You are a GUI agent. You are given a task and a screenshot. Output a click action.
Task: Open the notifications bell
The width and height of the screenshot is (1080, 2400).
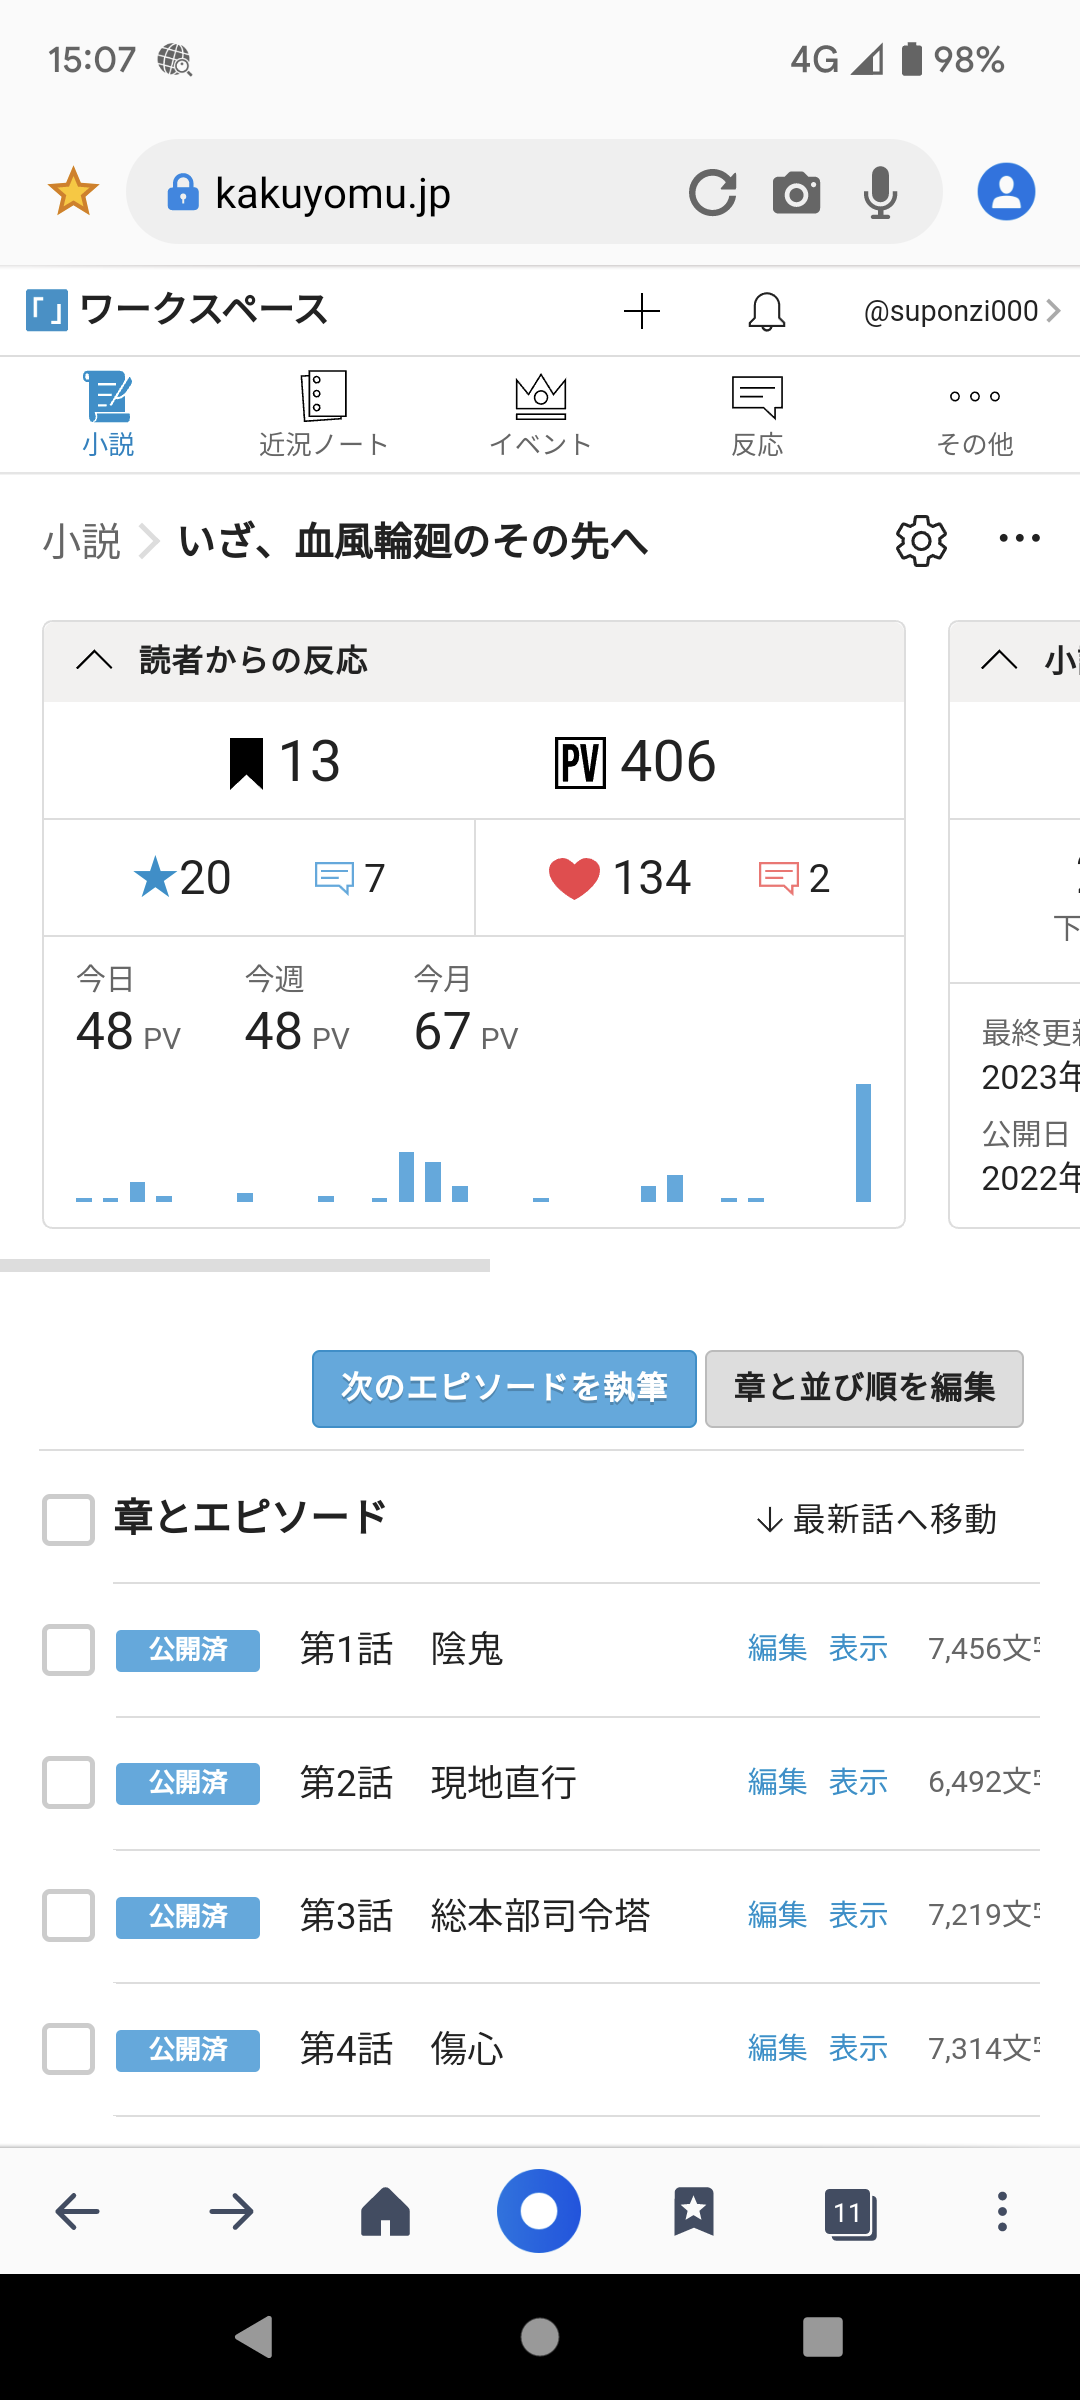[766, 312]
